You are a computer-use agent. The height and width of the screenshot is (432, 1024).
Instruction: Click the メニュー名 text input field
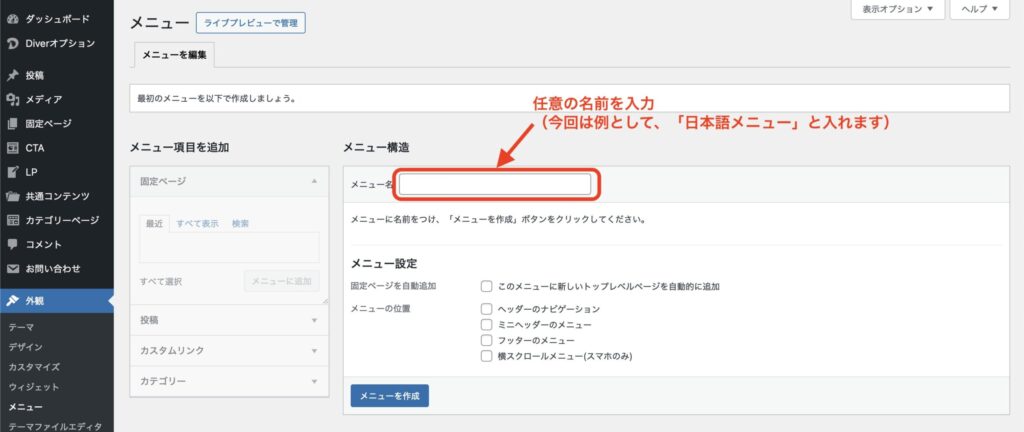495,184
